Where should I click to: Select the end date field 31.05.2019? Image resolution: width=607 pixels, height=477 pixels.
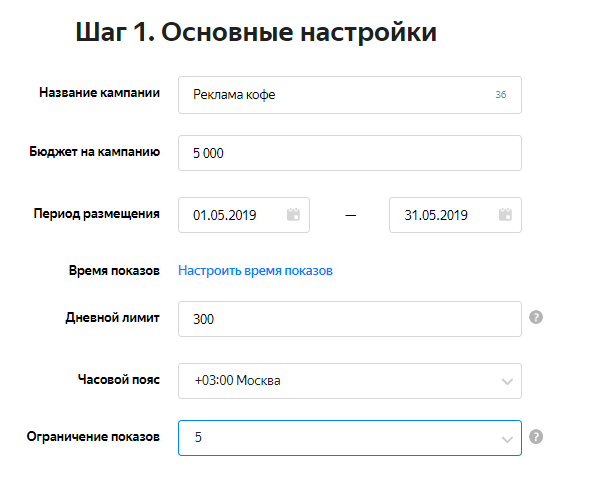pos(440,214)
